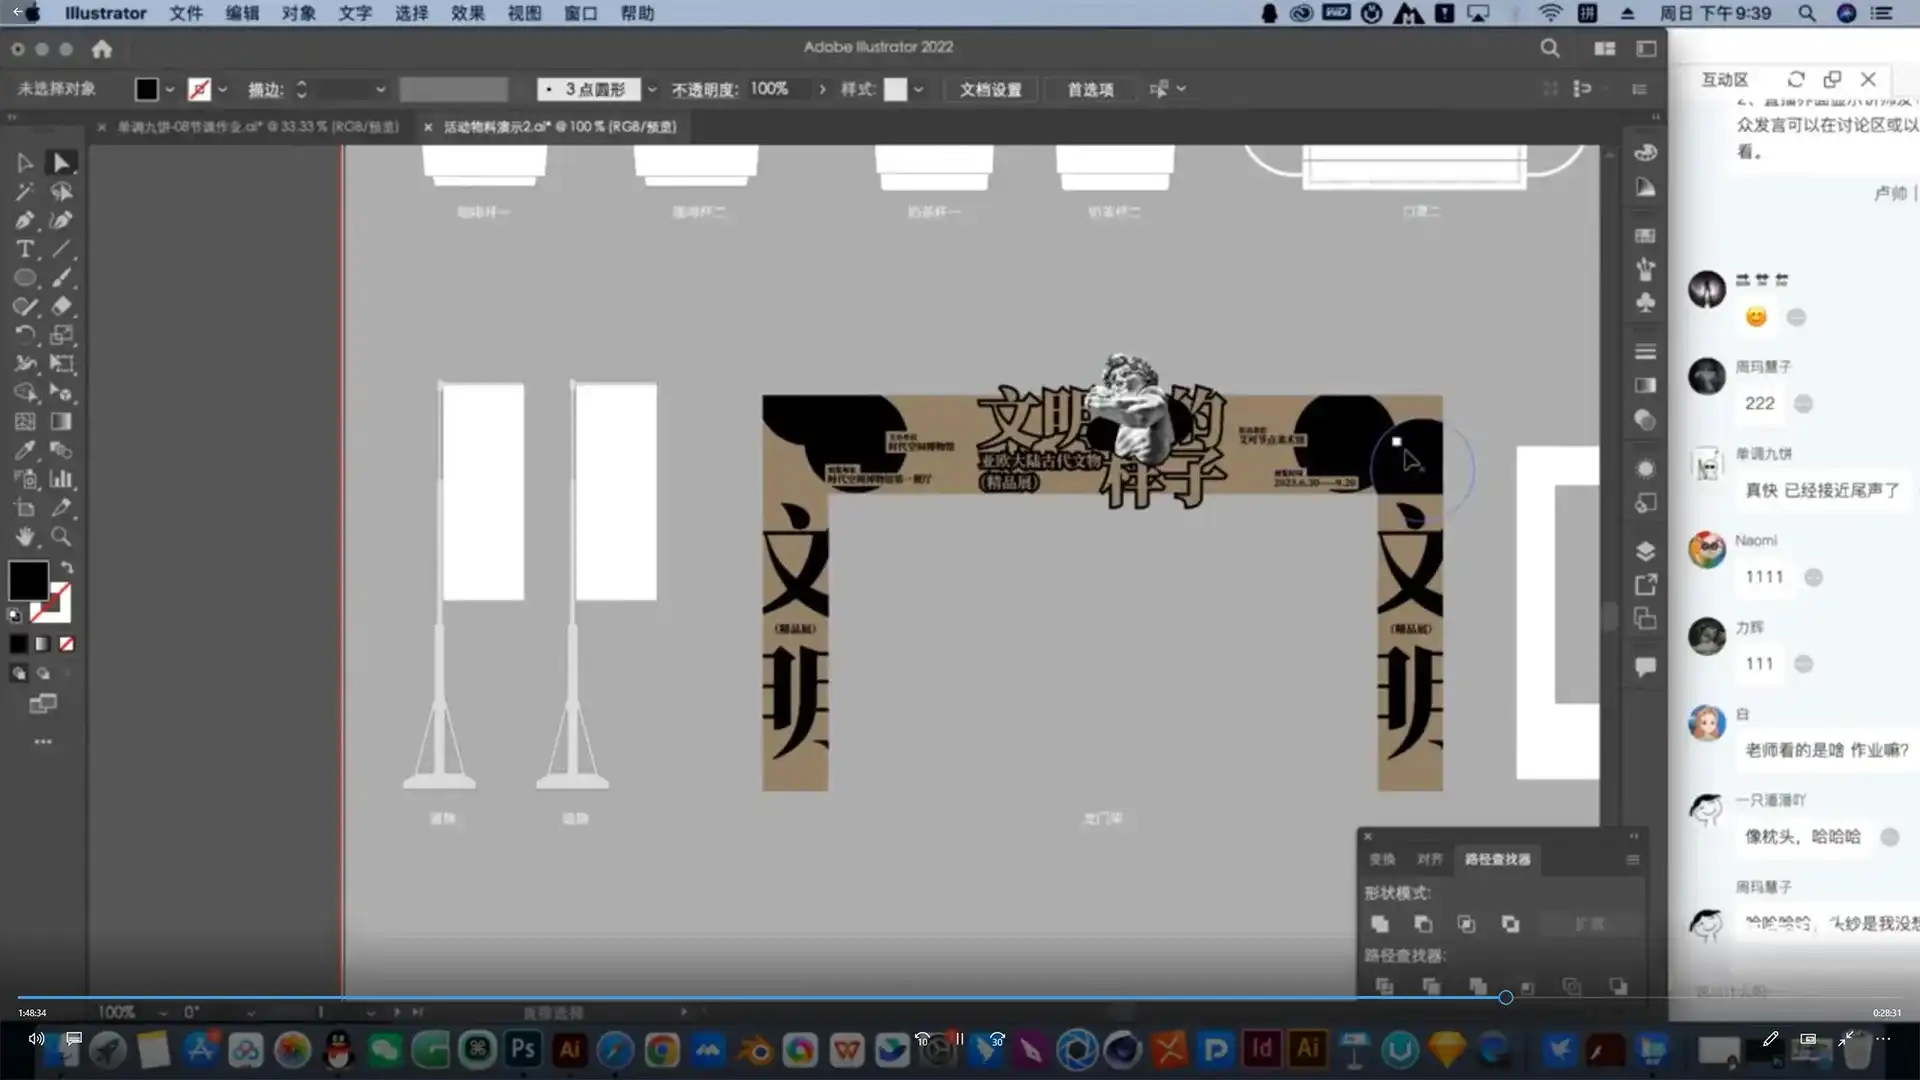
Task: Choose the Hand tool
Action: tap(25, 537)
